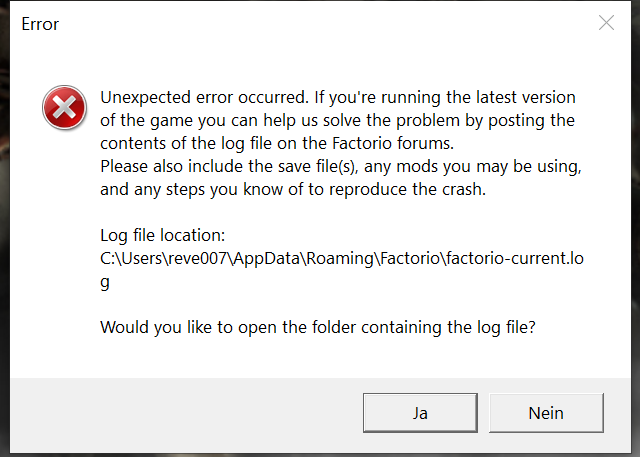Click the "Error" title text
The image size is (640, 457).
[40, 24]
